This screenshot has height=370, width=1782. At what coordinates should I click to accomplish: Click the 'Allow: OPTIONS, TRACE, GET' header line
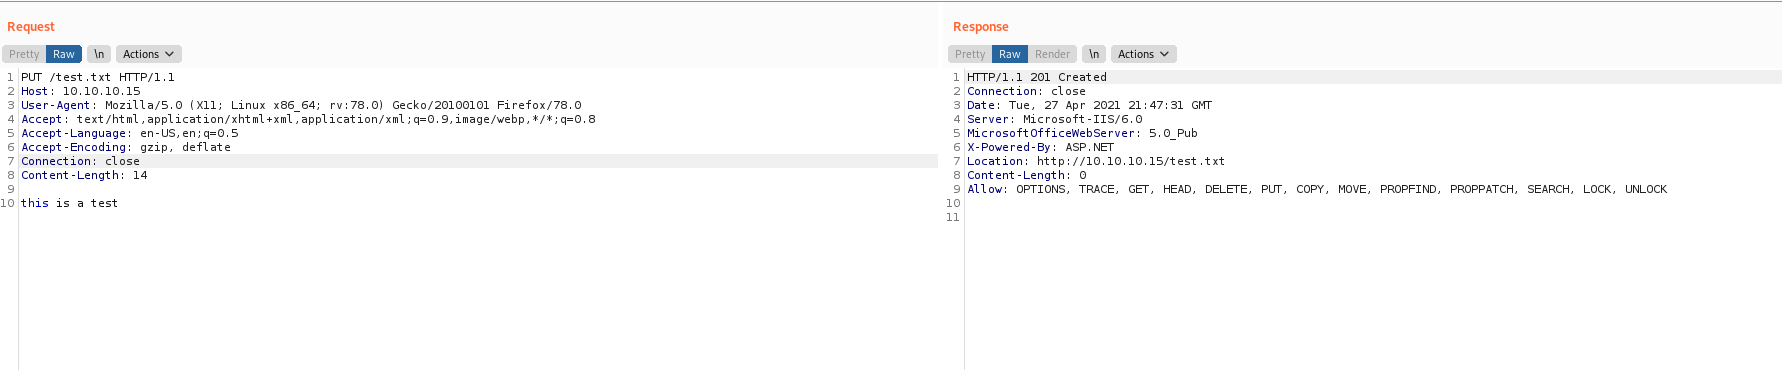point(1317,189)
